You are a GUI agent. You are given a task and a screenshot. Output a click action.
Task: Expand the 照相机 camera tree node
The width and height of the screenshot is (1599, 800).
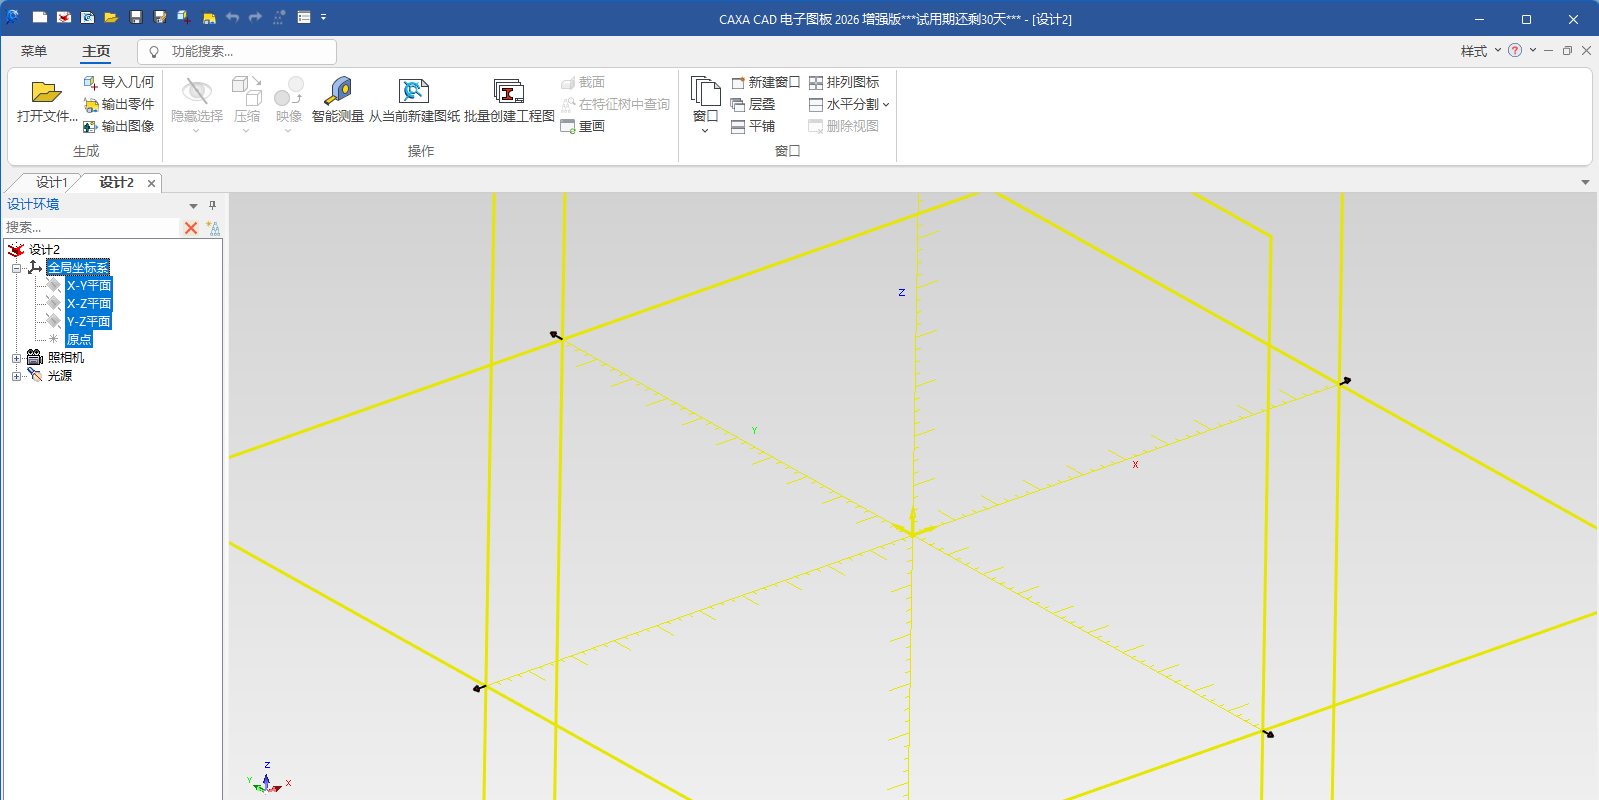[x=16, y=358]
